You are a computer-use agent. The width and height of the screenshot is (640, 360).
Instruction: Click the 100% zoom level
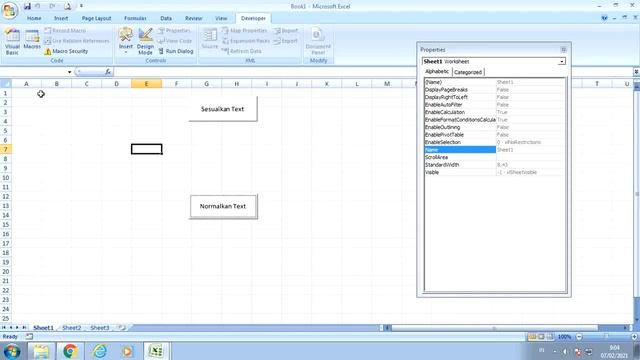[564, 337]
